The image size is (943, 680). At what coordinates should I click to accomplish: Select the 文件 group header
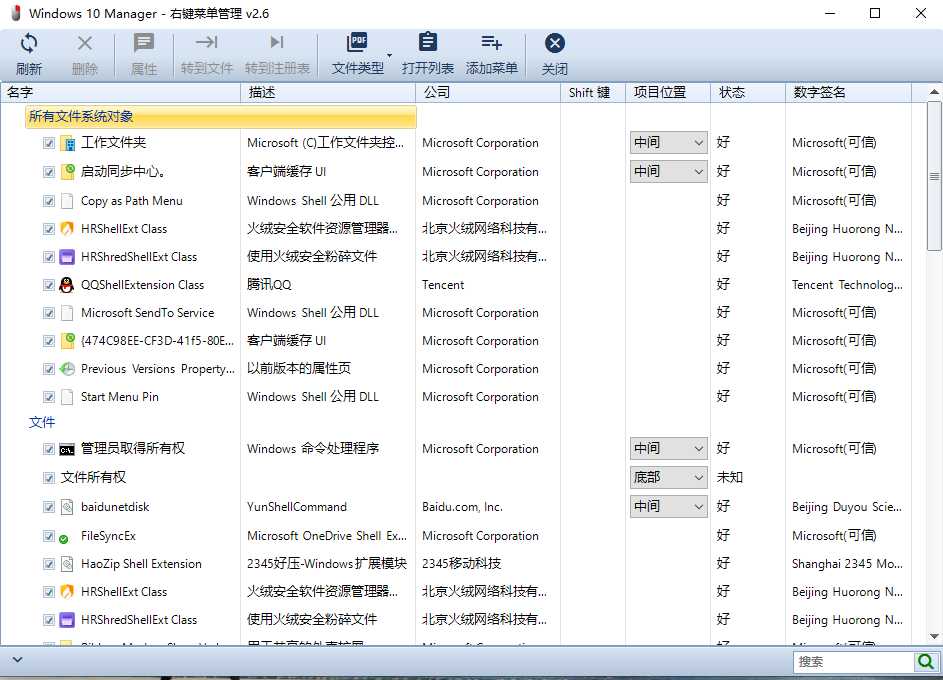pyautogui.click(x=42, y=422)
